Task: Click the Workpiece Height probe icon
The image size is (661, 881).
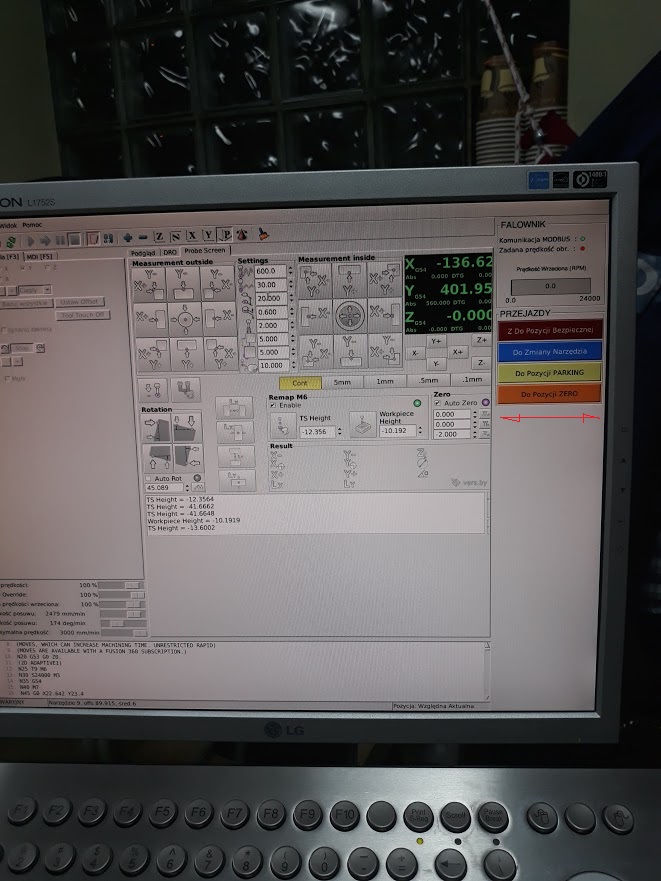Action: click(x=363, y=424)
